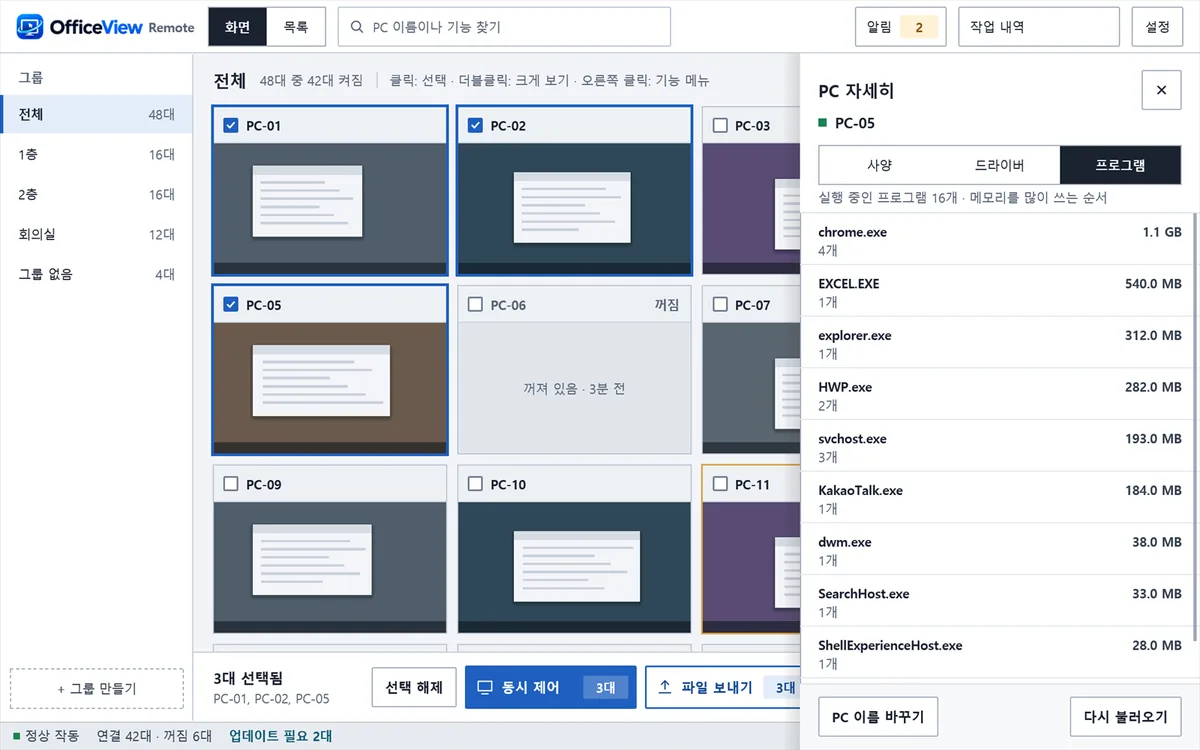Click the PC-05 screen thumbnail
Viewport: 1200px width, 750px height.
tap(330, 388)
